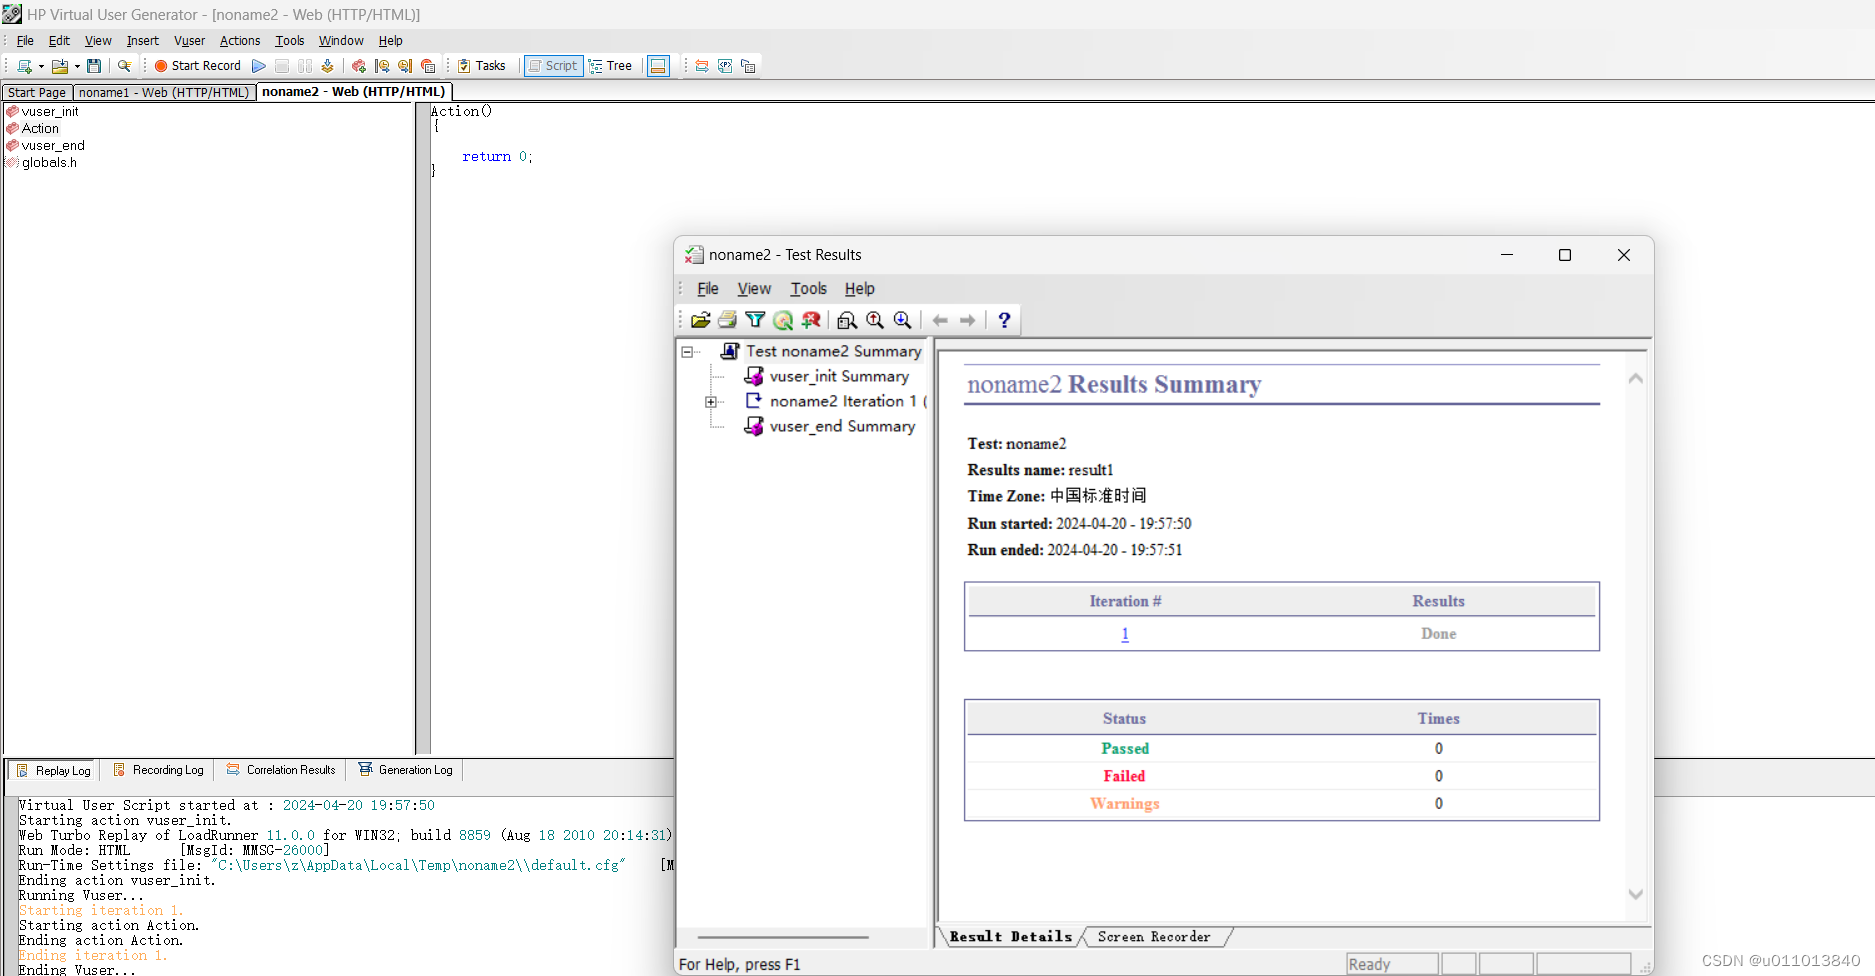Select Action in the script tree
Image resolution: width=1875 pixels, height=976 pixels.
pos(40,129)
